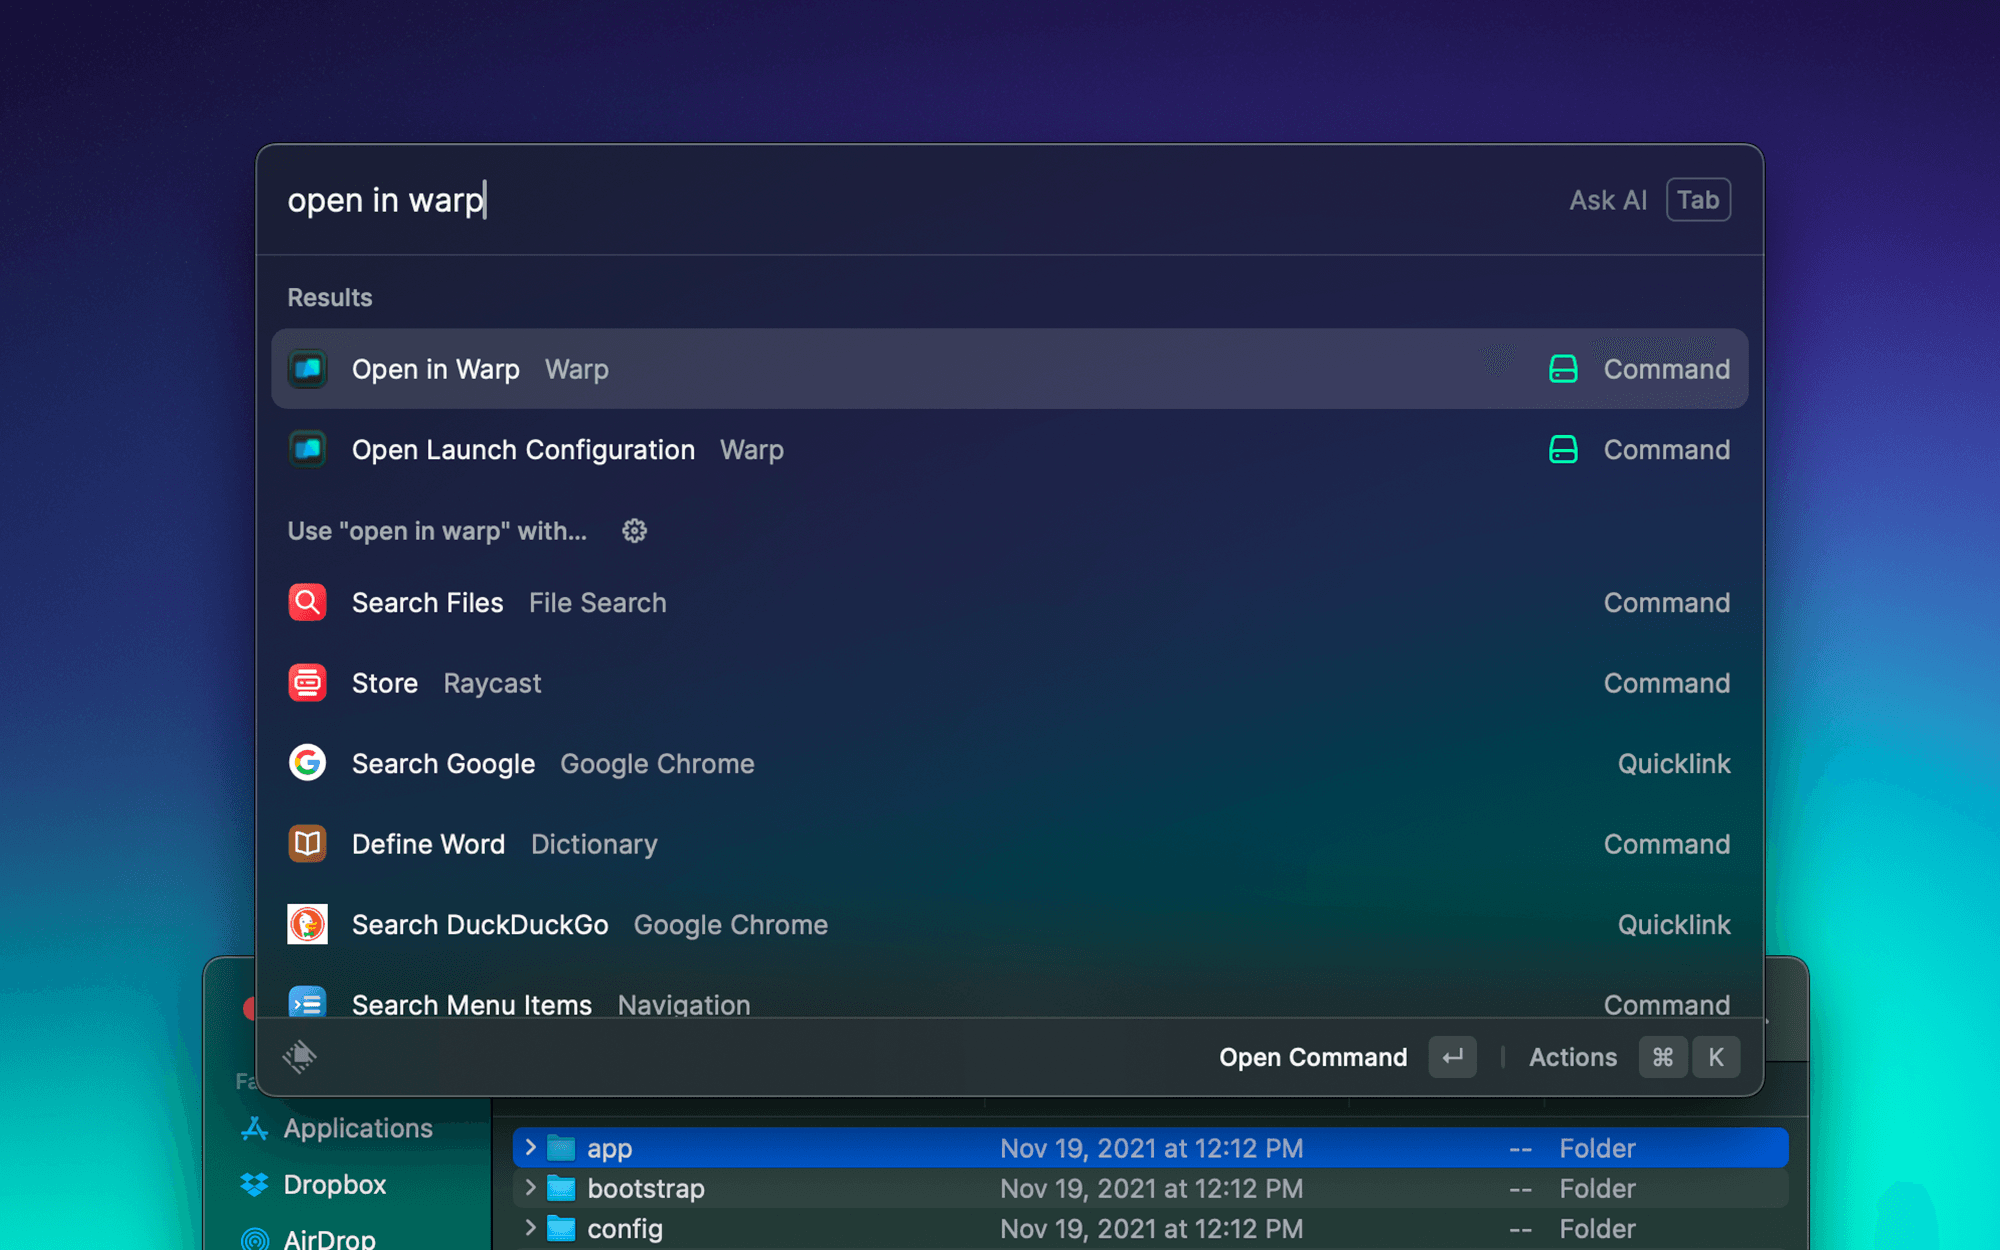This screenshot has width=2000, height=1250.
Task: Click the Dictionary book icon
Action: coord(307,844)
